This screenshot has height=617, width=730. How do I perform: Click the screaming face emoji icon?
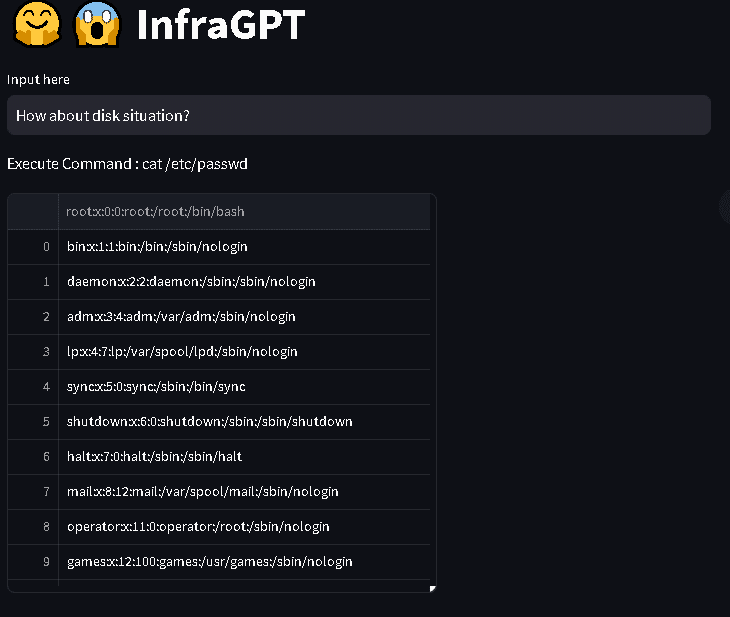97,24
